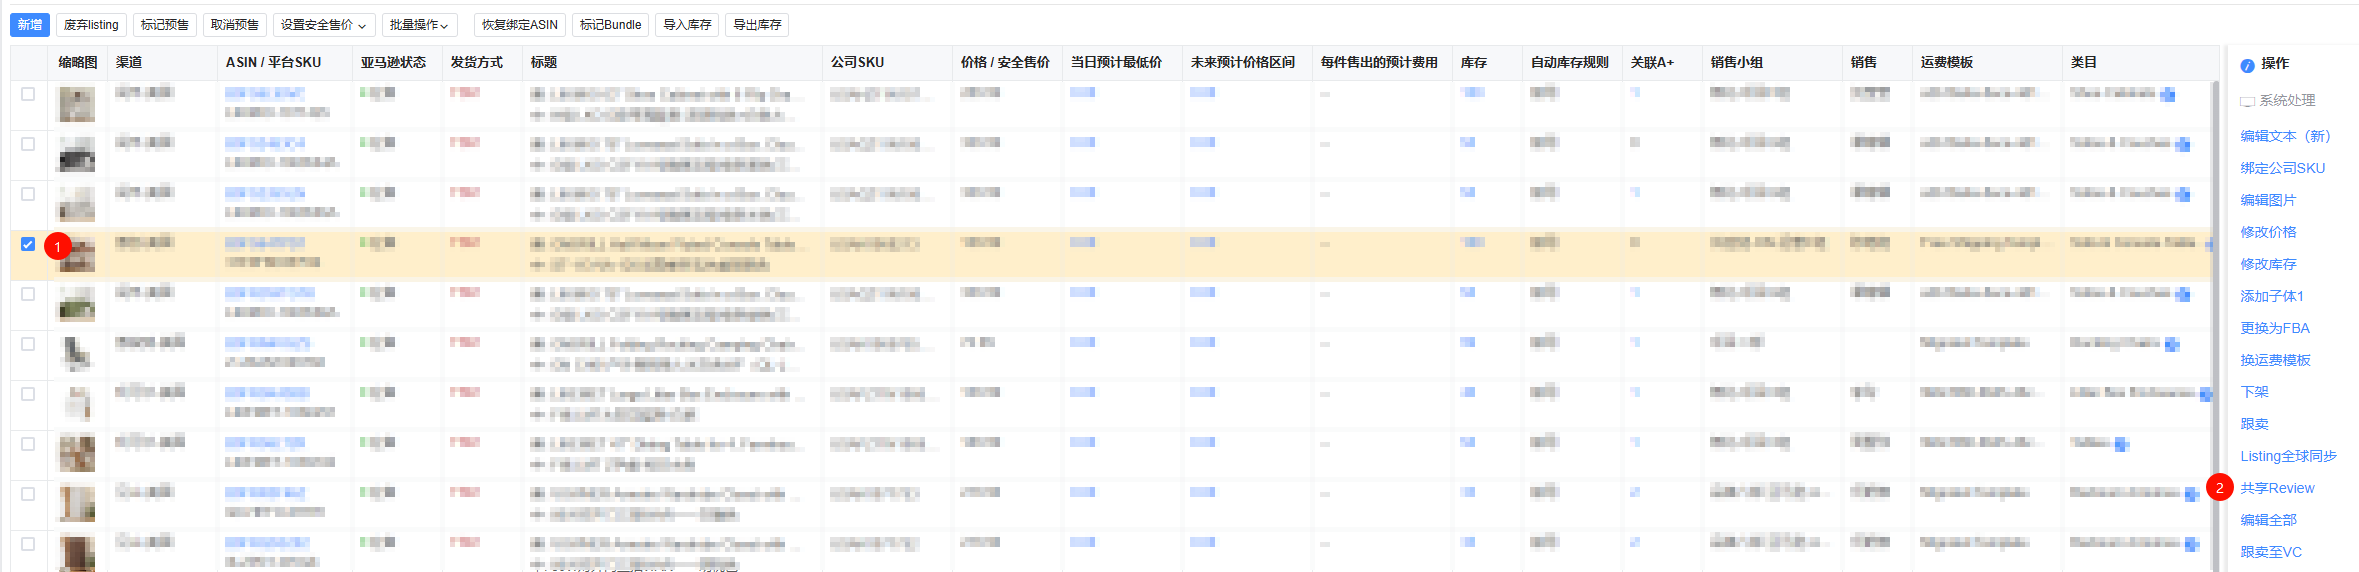Click category edit icon in first row

(2167, 95)
